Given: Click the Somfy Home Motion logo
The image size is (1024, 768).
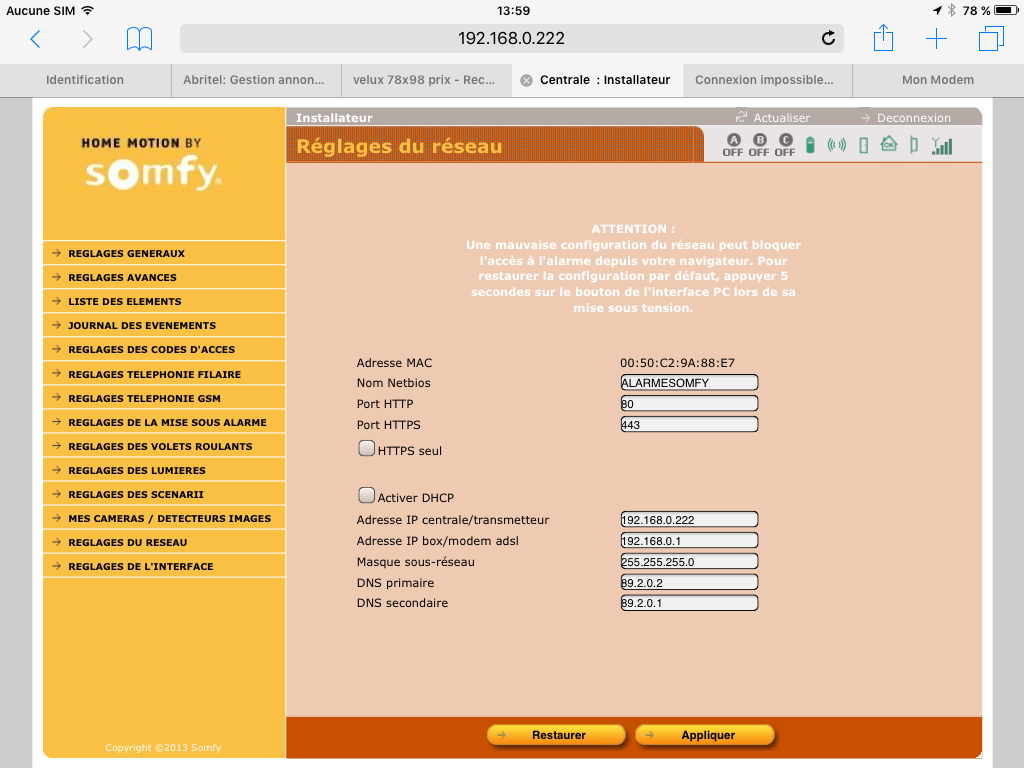Looking at the screenshot, I should [152, 163].
